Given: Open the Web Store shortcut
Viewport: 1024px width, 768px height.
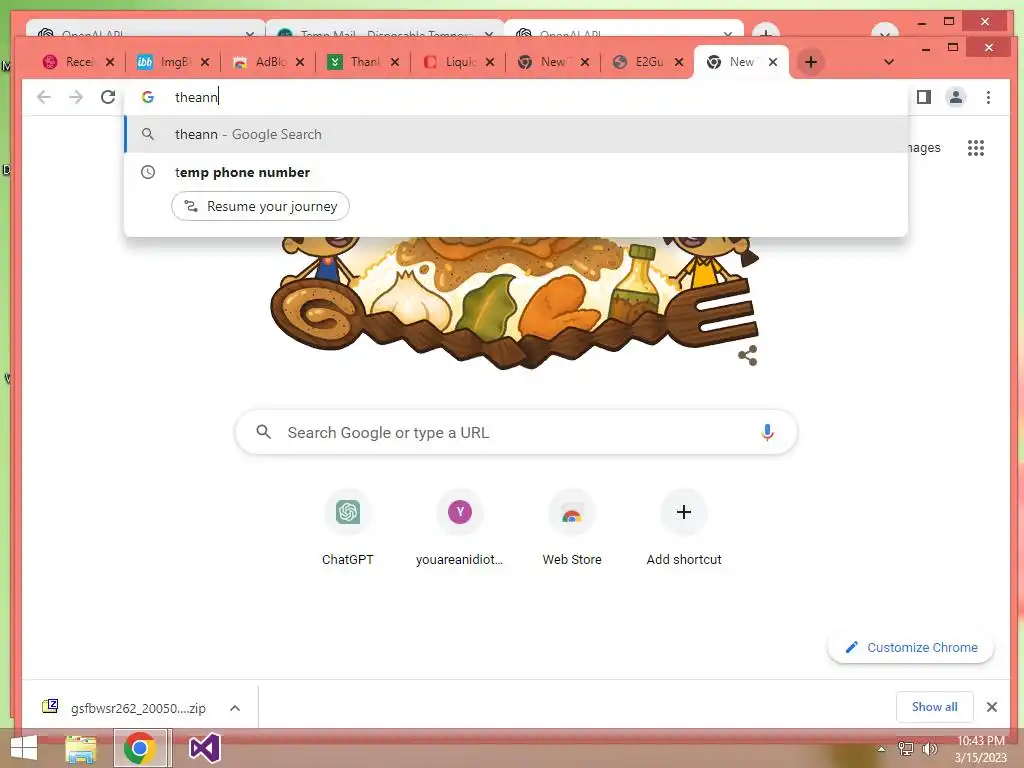Looking at the screenshot, I should (572, 526).
